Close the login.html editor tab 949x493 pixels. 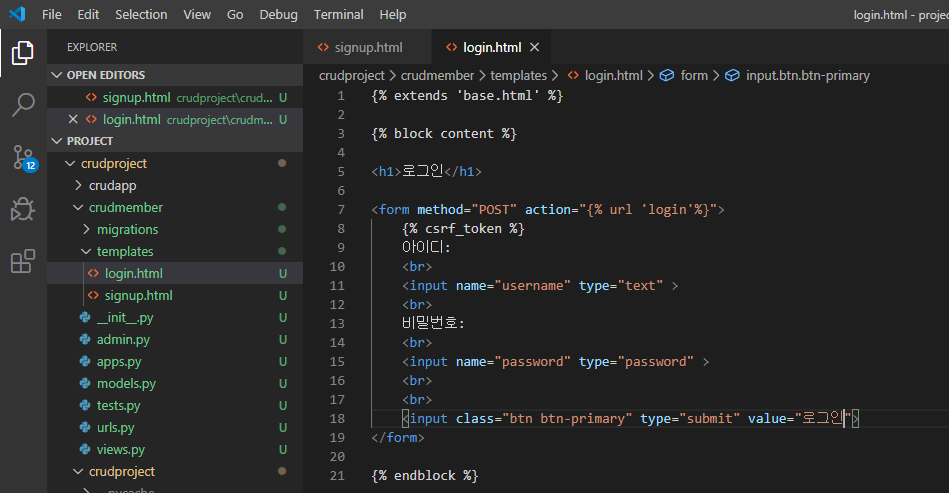534,47
